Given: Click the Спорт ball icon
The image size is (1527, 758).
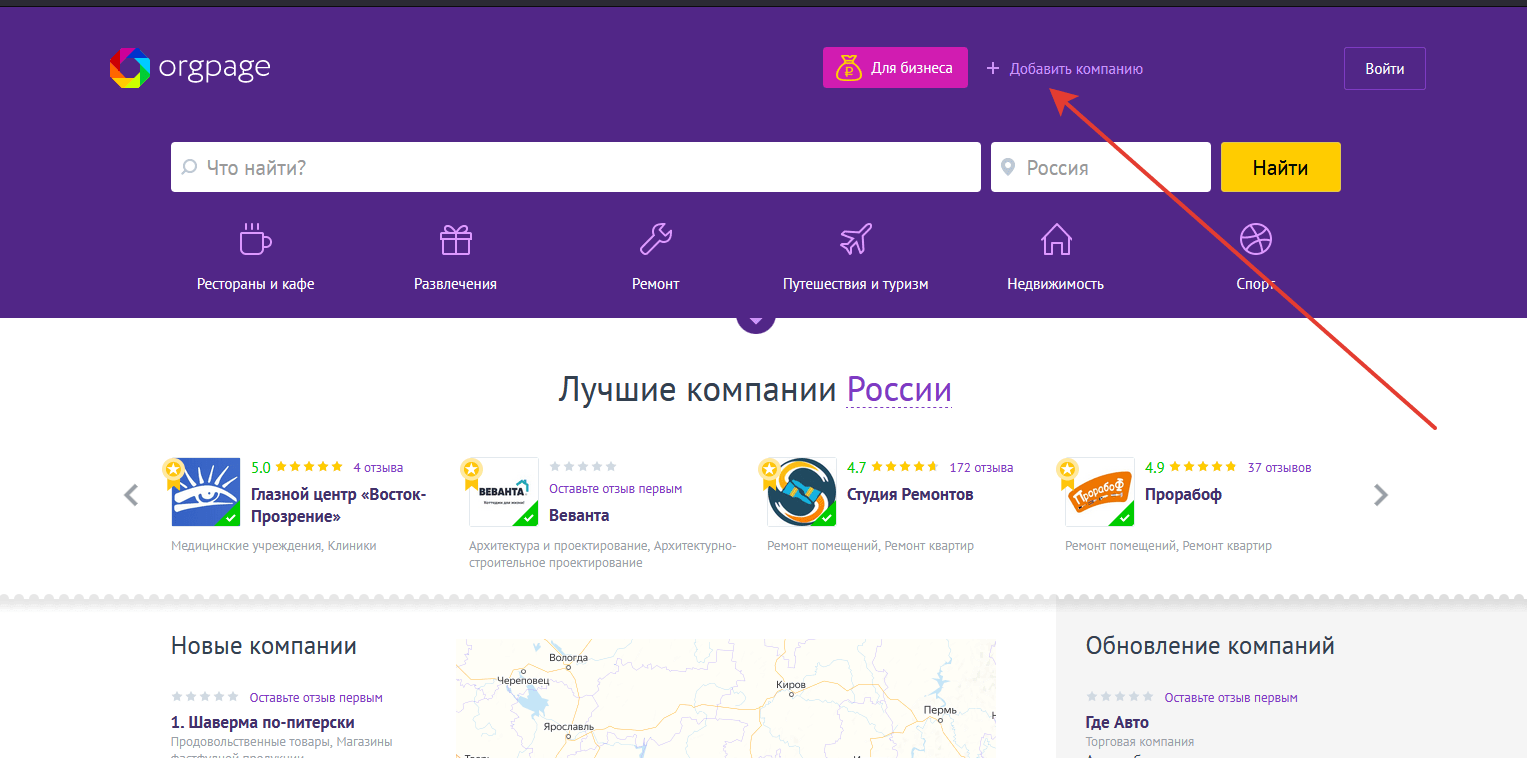Looking at the screenshot, I should pyautogui.click(x=1255, y=239).
